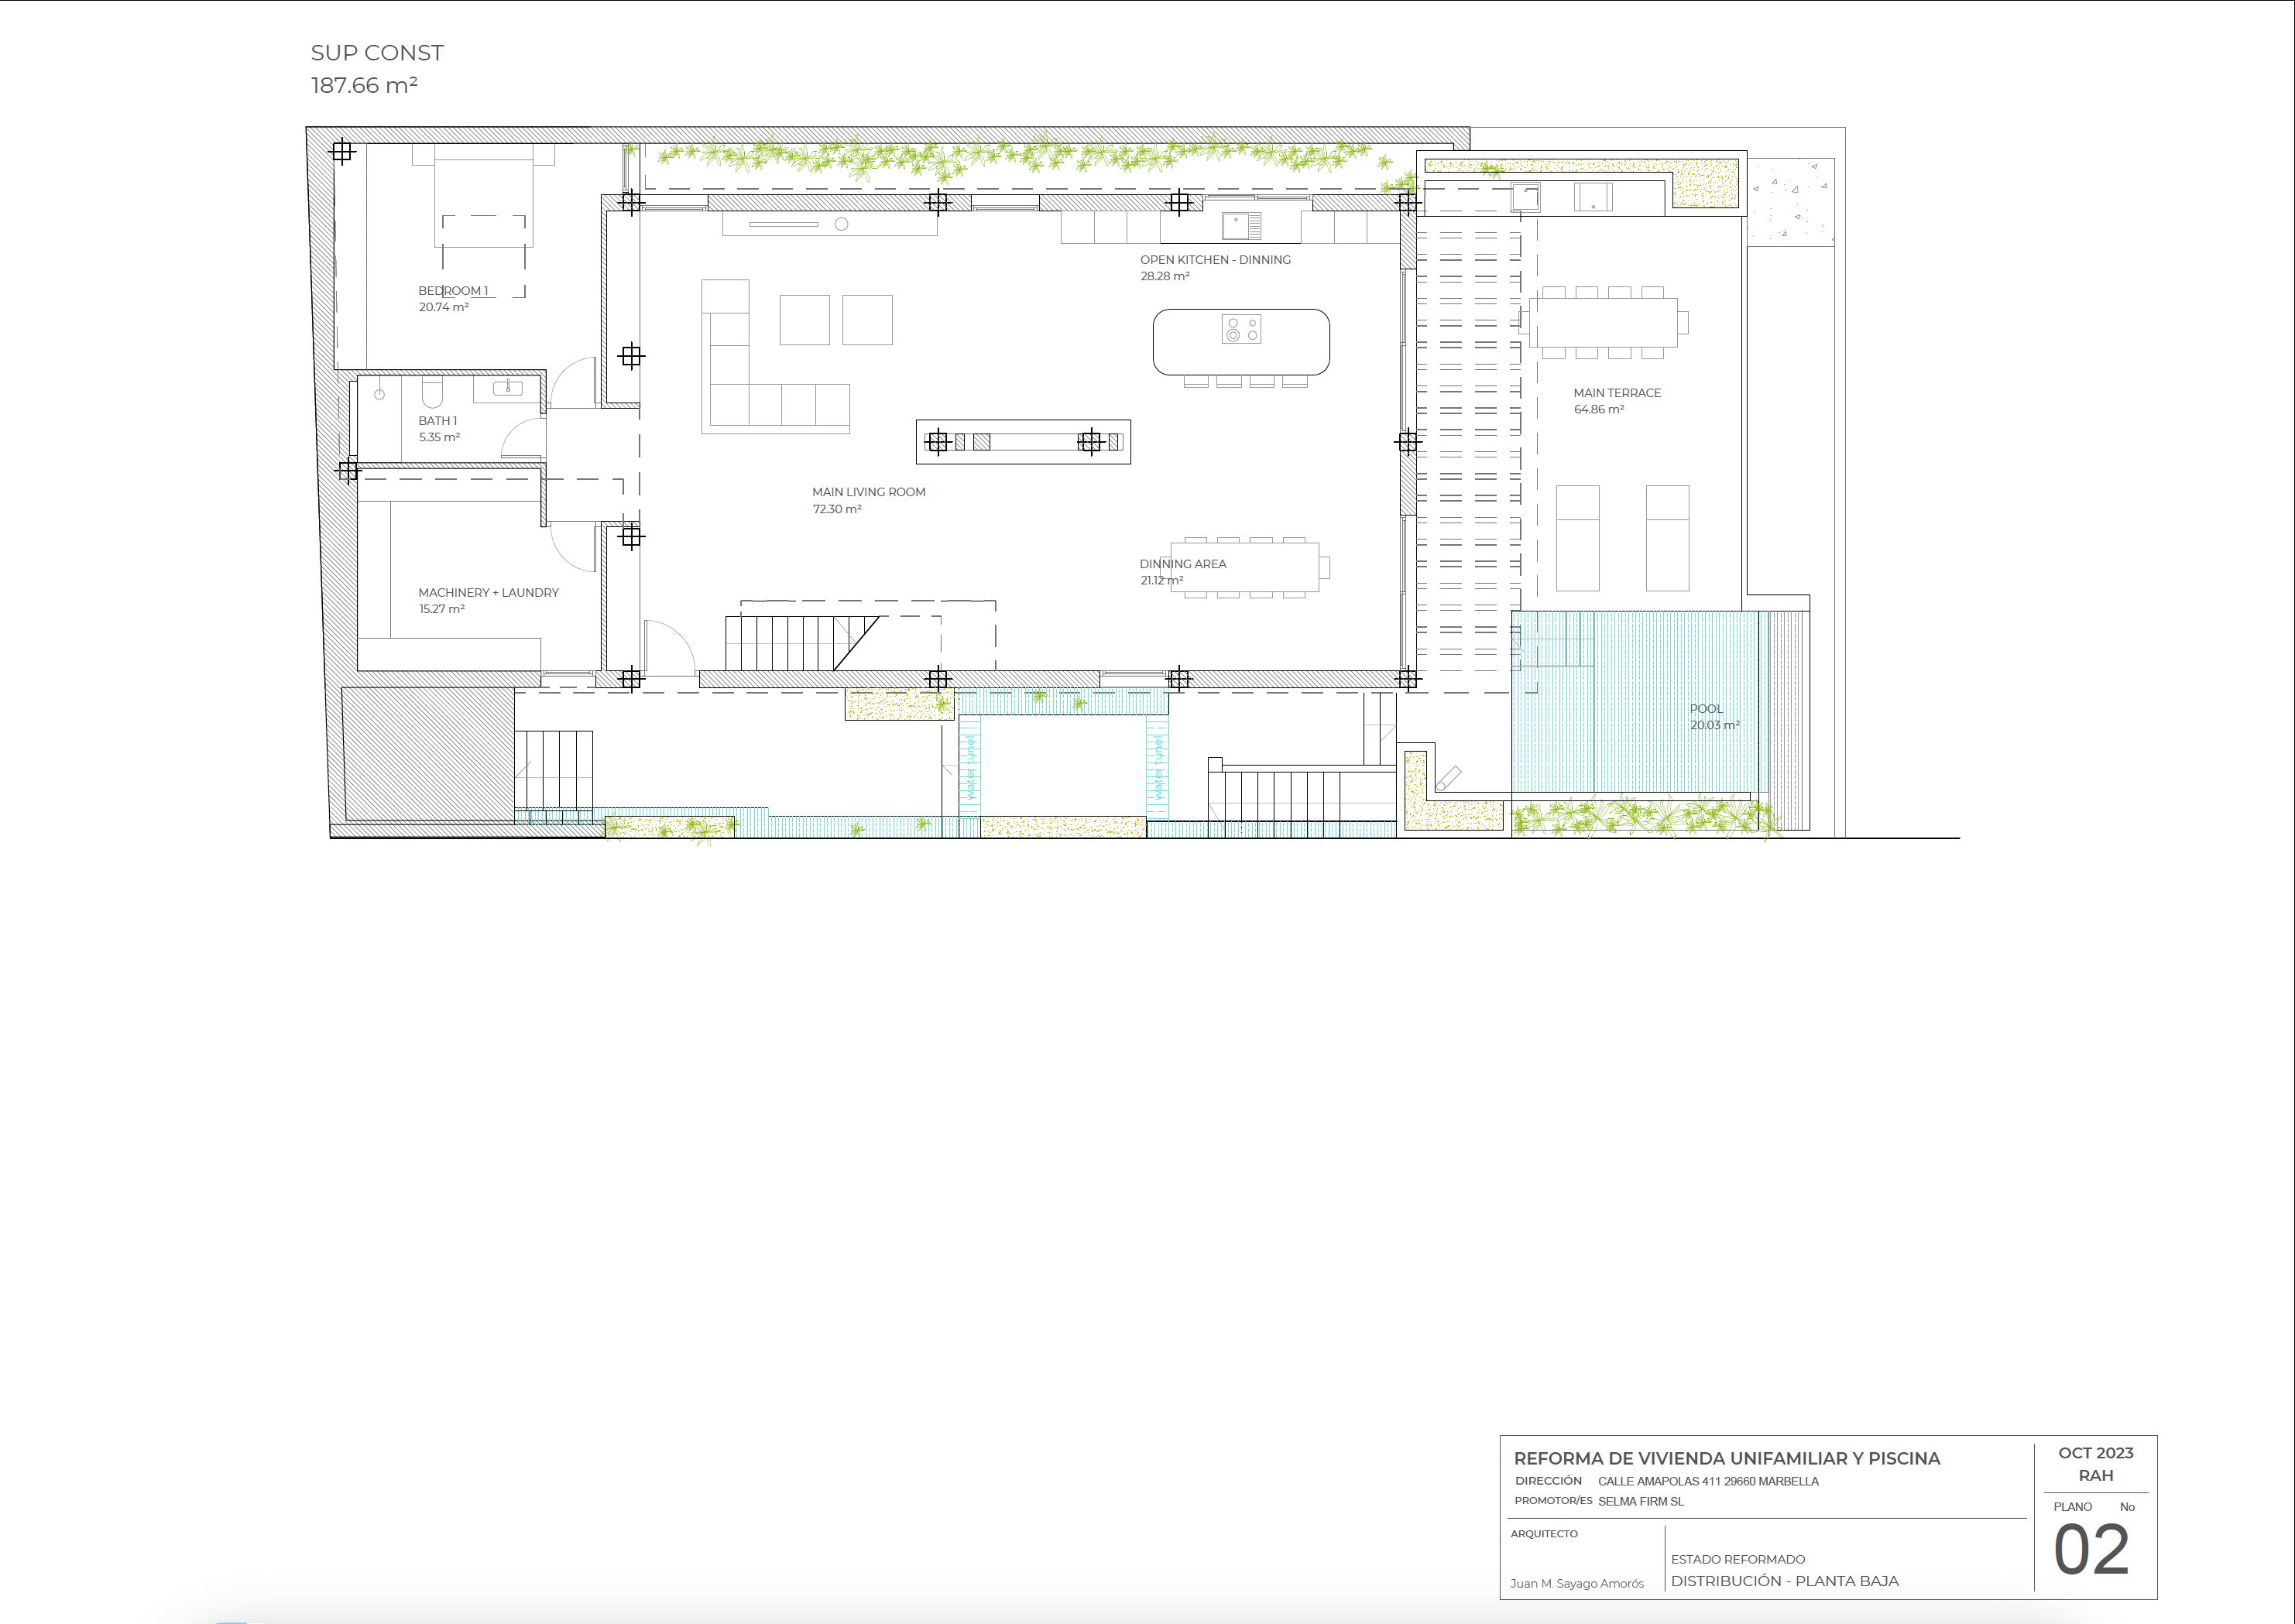Viewport: 2295px width, 1624px height.
Task: Select the promoter name 'SELMA FIRM SL'
Action: [1641, 1501]
